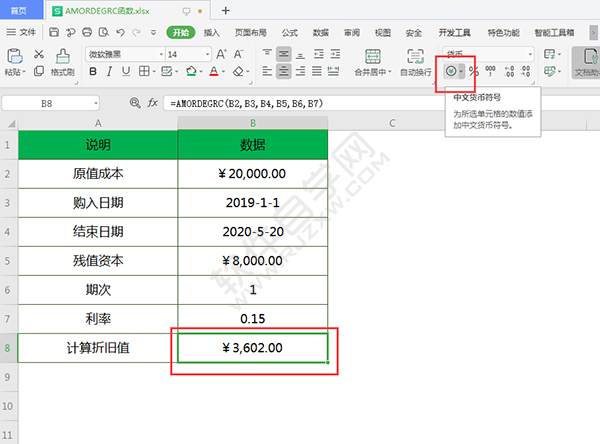Apply justify alignment
600x444 pixels.
(x=317, y=71)
